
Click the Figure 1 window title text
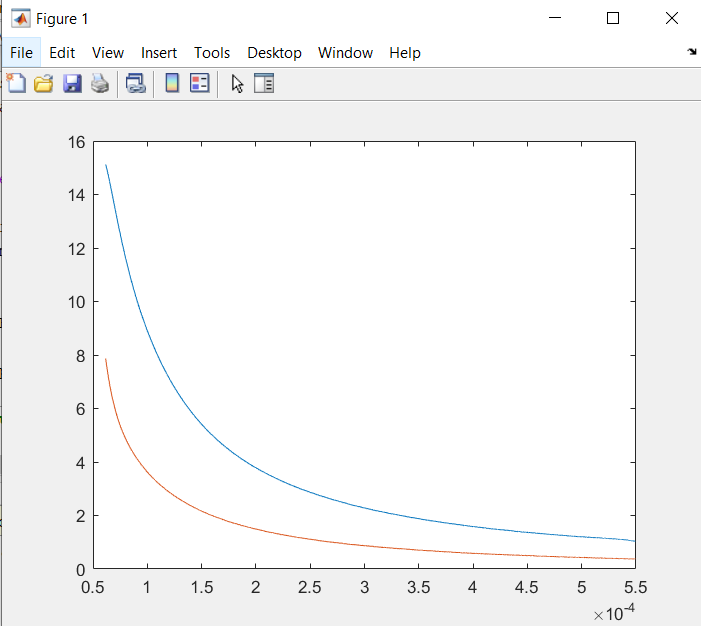62,19
